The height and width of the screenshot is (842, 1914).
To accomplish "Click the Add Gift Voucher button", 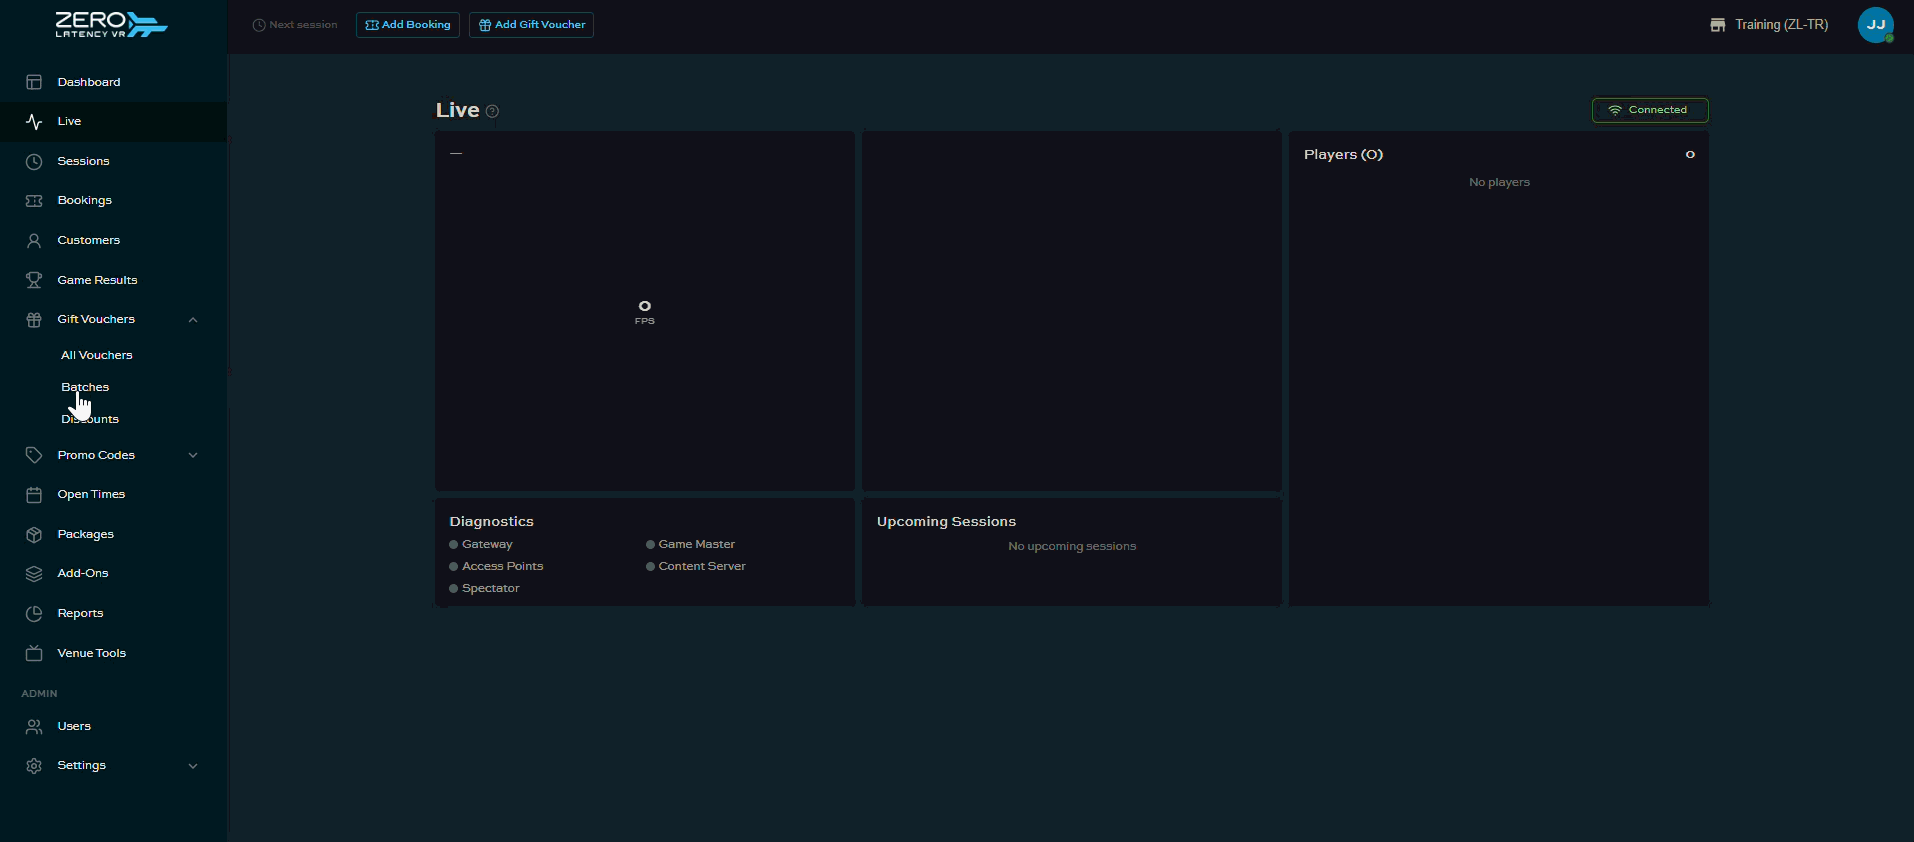I will (x=531, y=25).
